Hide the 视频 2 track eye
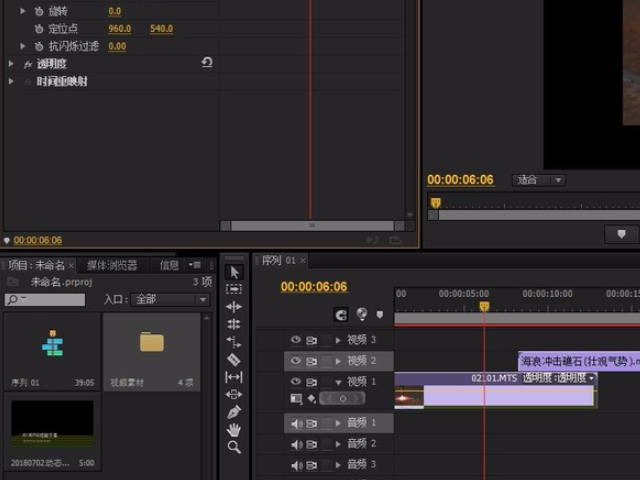 296,360
